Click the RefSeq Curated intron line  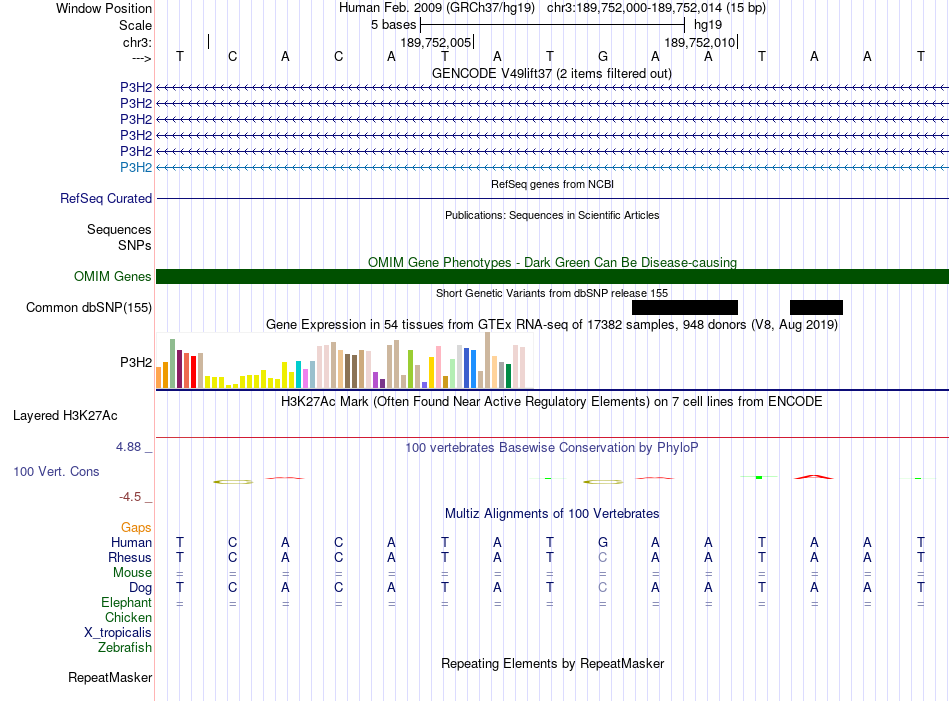[x=552, y=198]
